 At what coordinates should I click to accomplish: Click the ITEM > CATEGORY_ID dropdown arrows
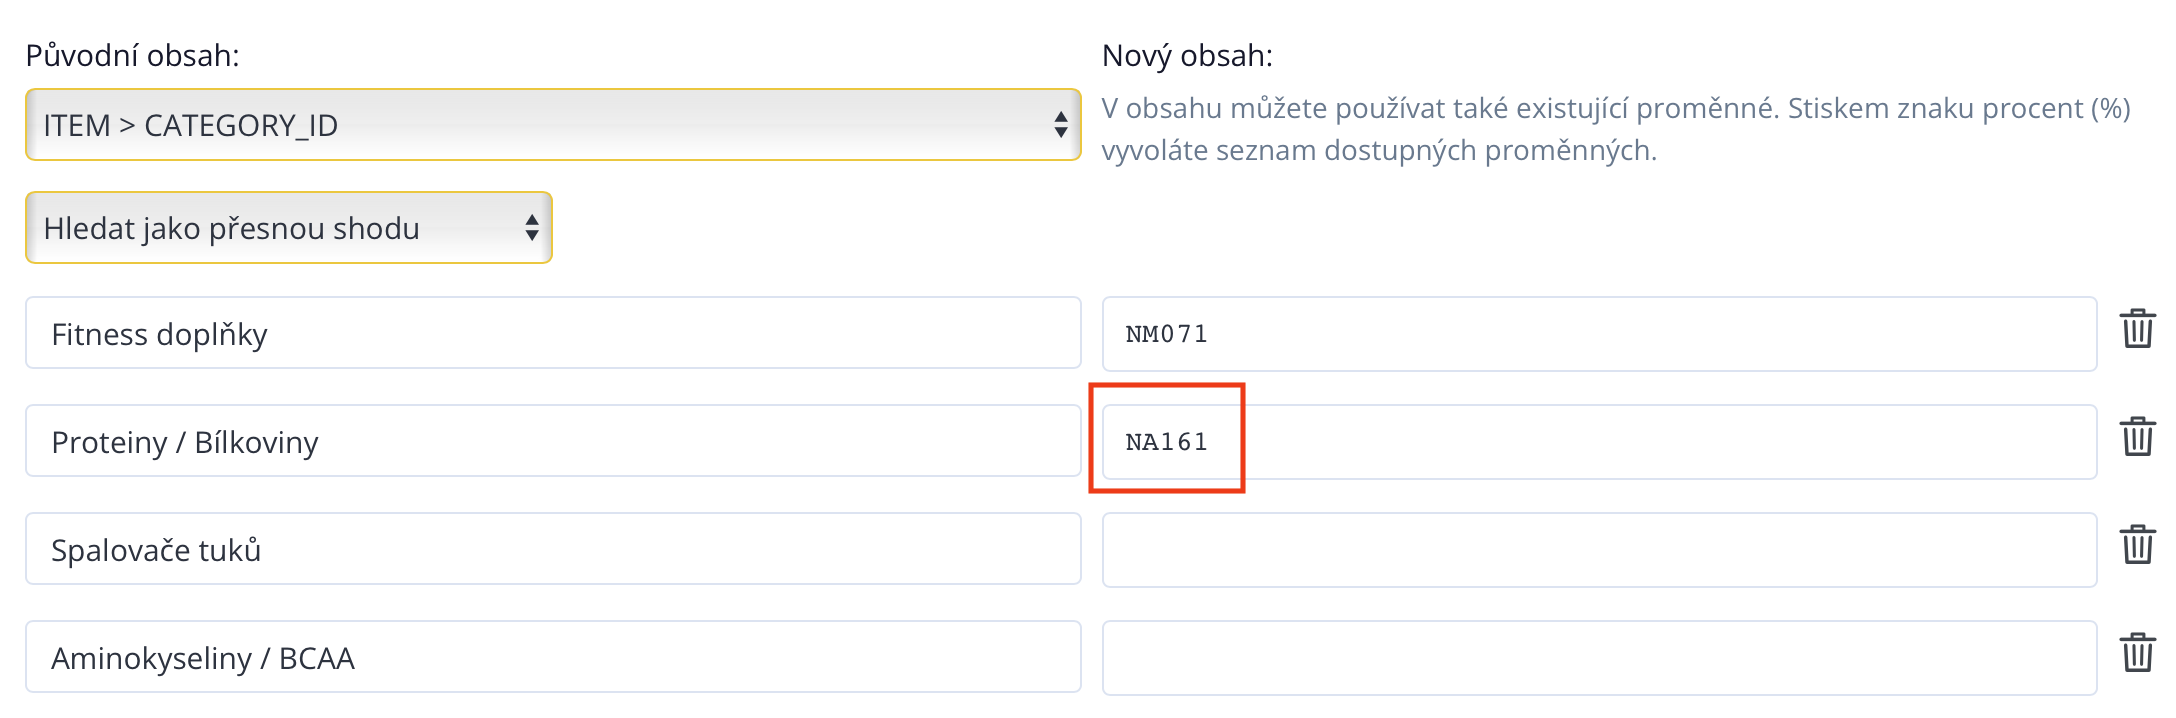click(x=1060, y=125)
